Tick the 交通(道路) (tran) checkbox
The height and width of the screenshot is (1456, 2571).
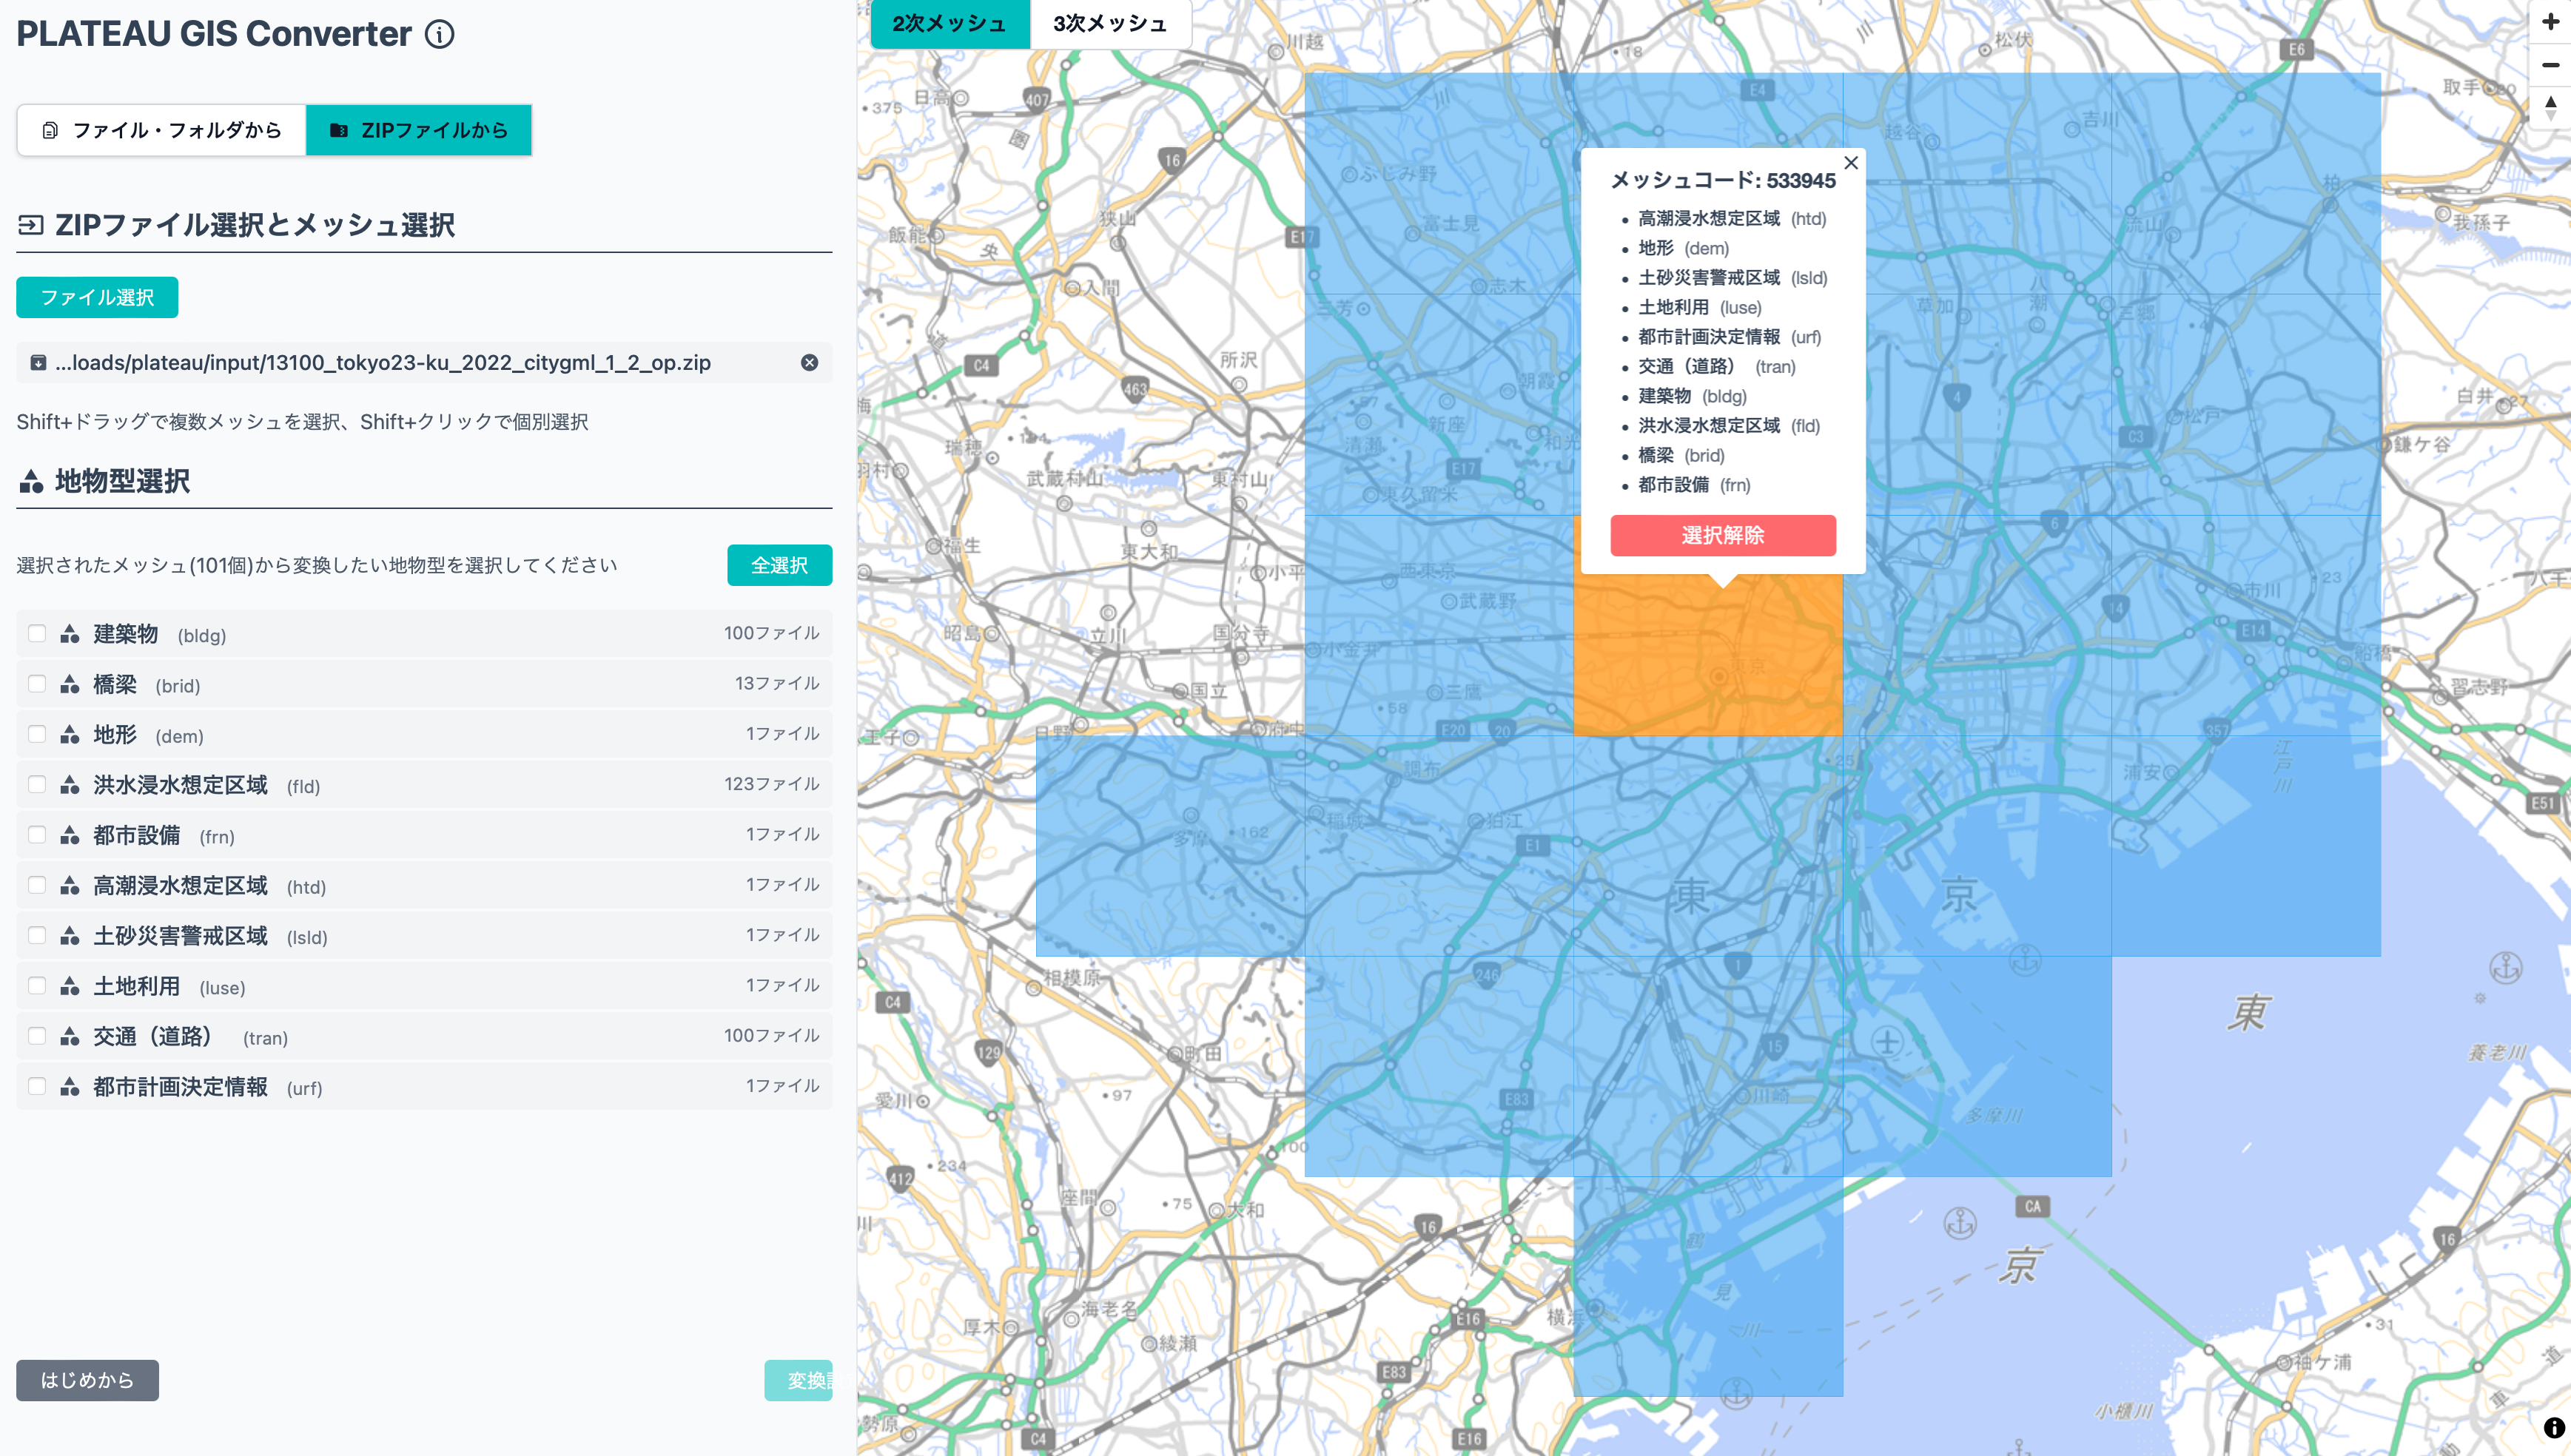click(37, 1036)
